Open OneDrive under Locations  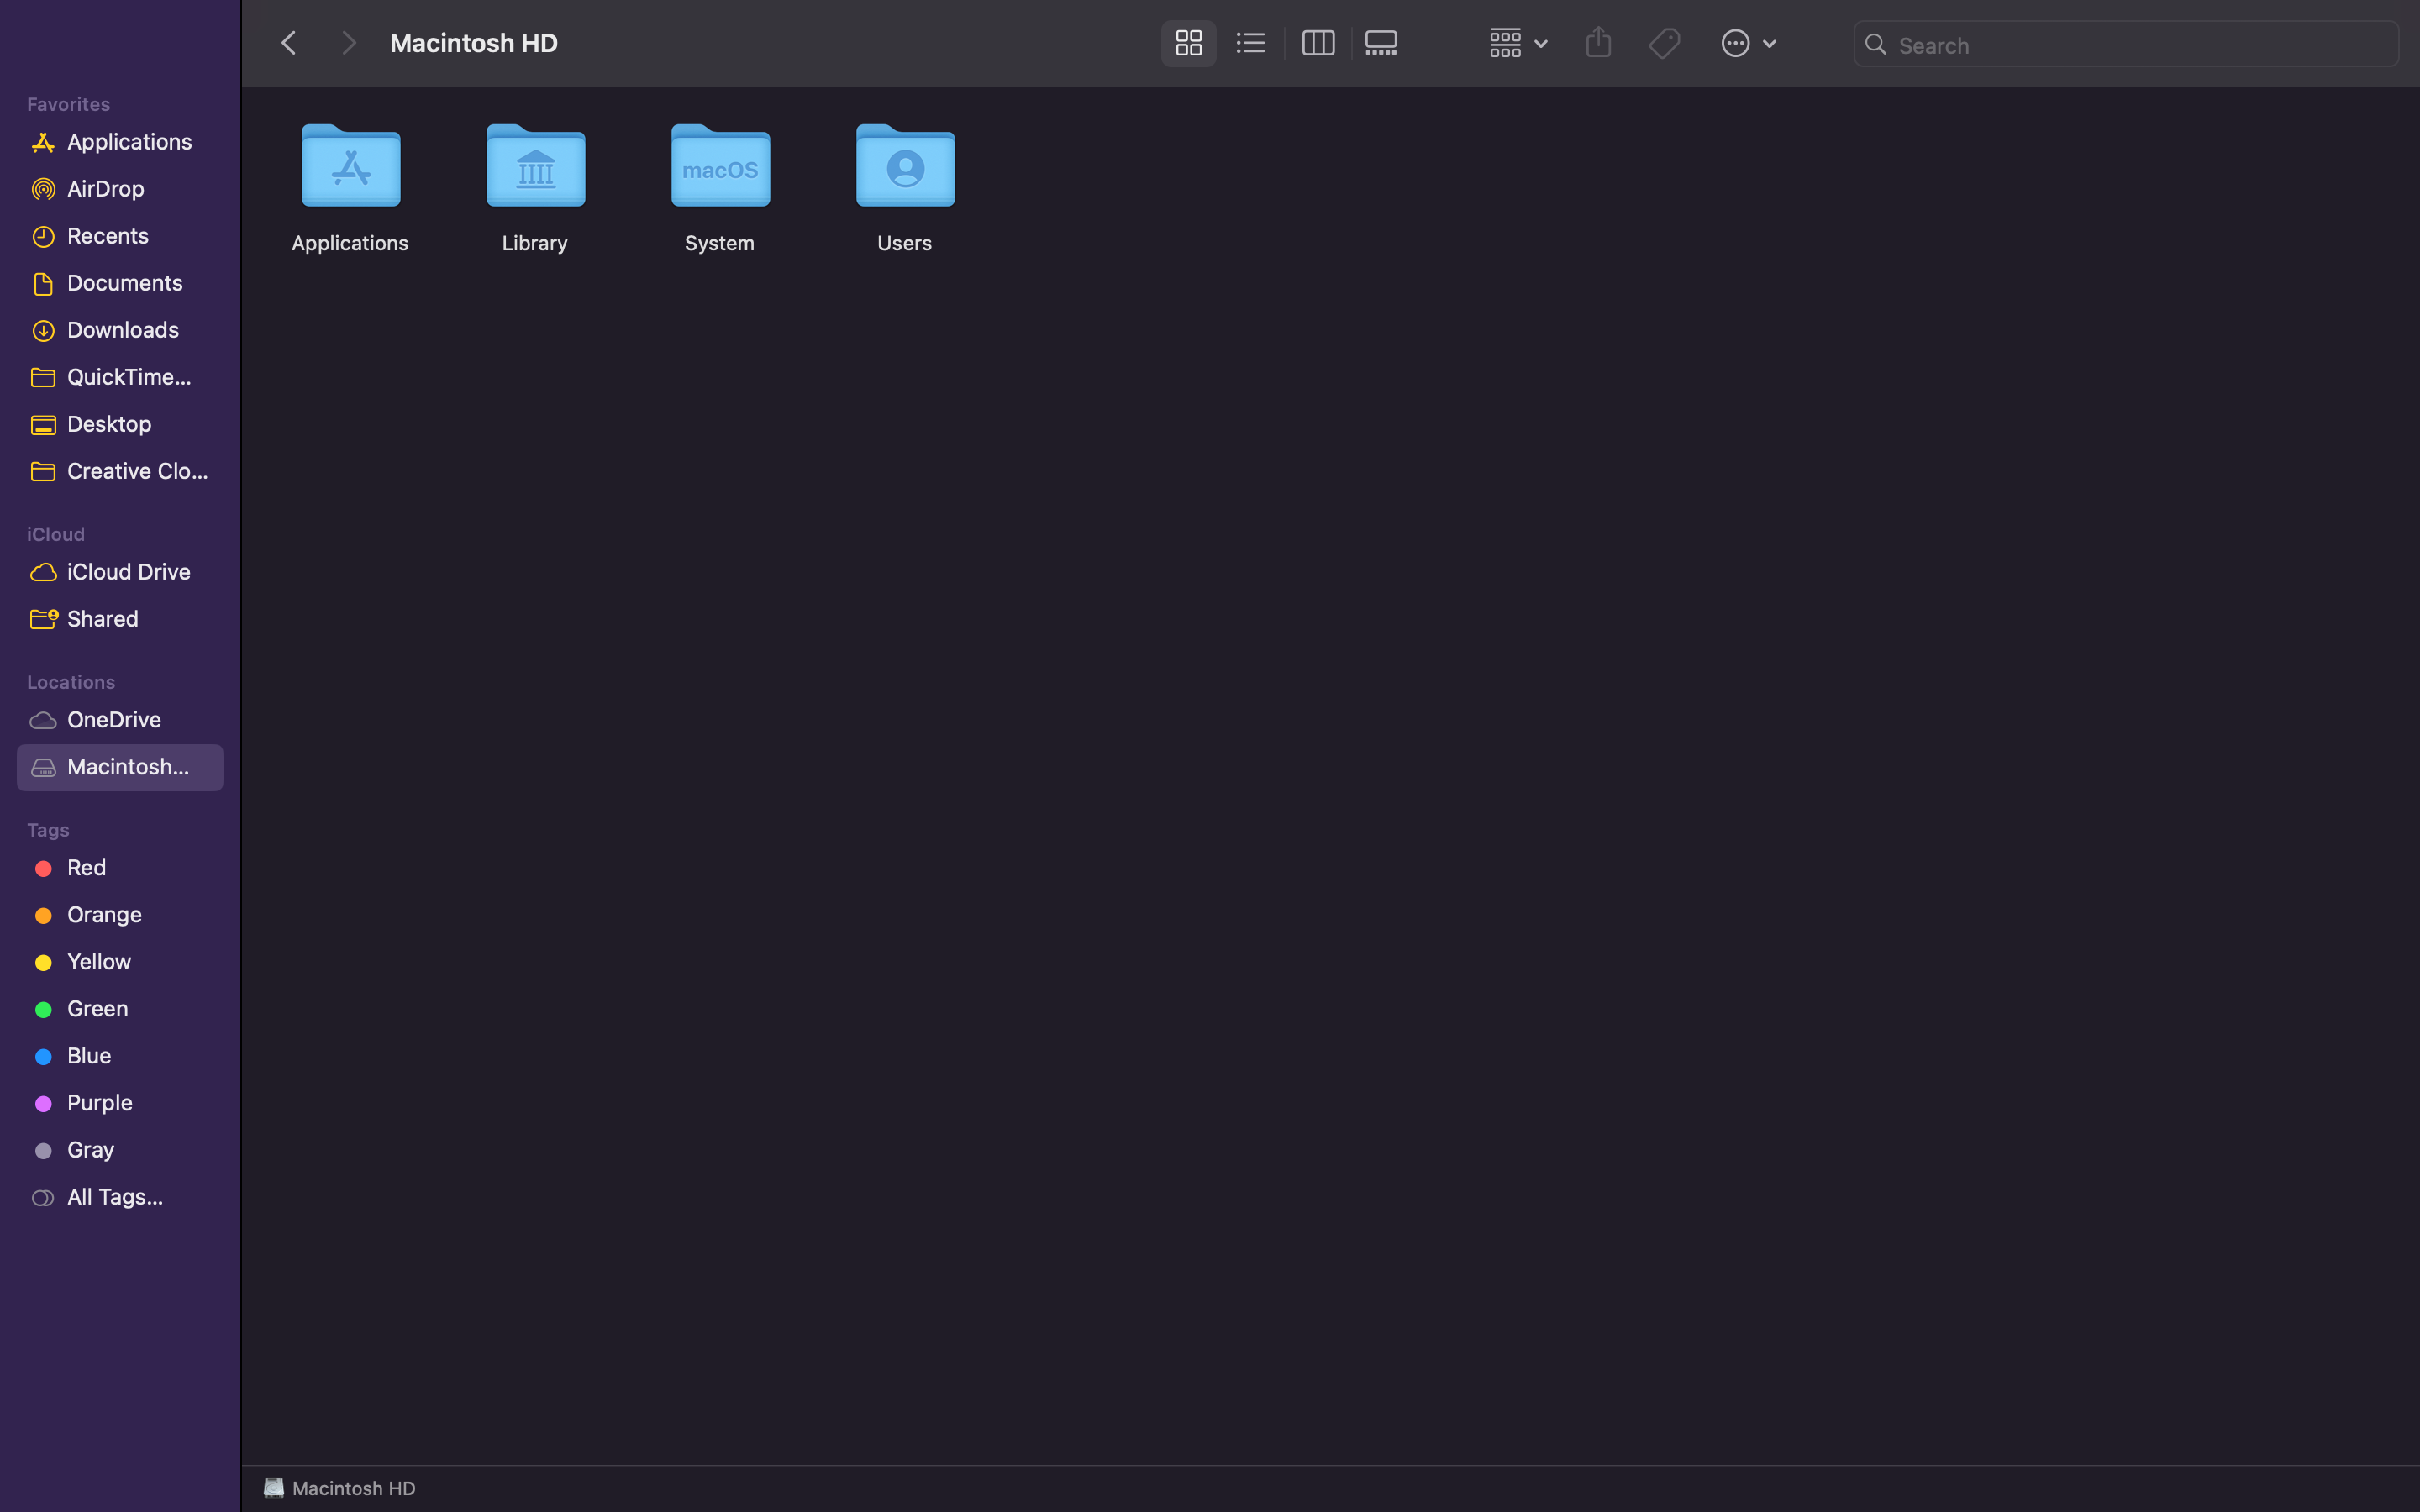tap(120, 720)
